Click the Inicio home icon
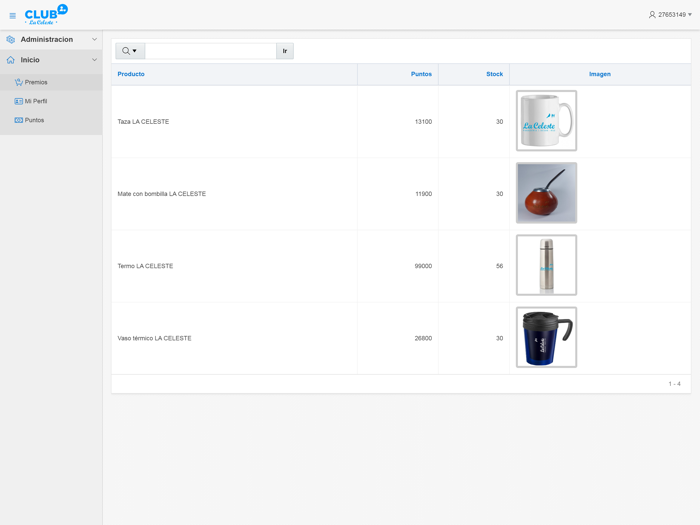The image size is (700, 525). coord(11,60)
